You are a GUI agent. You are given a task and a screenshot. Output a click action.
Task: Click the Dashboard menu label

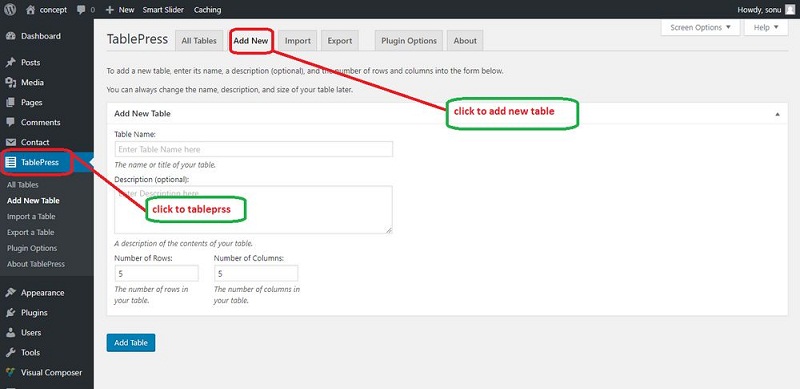[x=41, y=36]
